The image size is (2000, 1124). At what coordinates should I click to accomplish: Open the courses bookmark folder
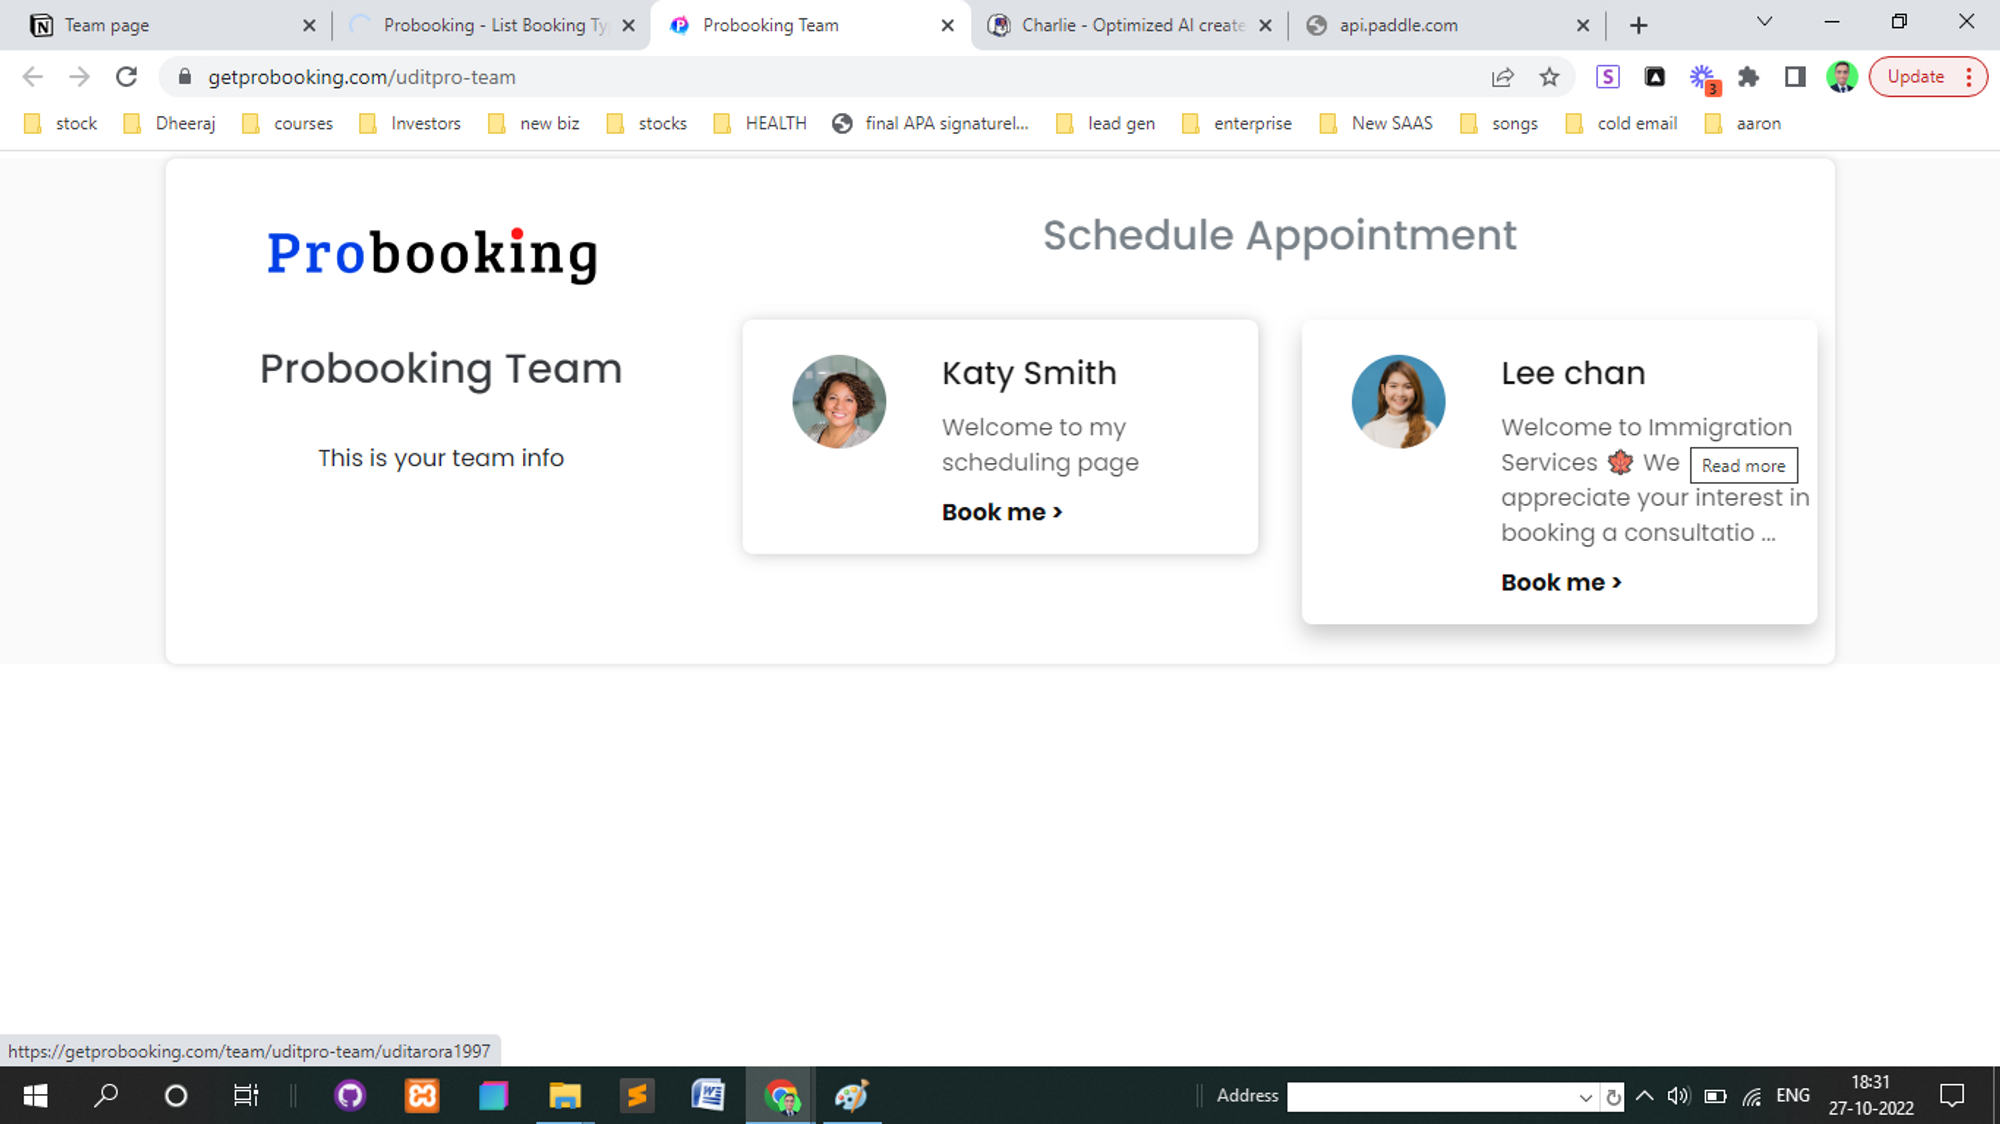tap(288, 123)
